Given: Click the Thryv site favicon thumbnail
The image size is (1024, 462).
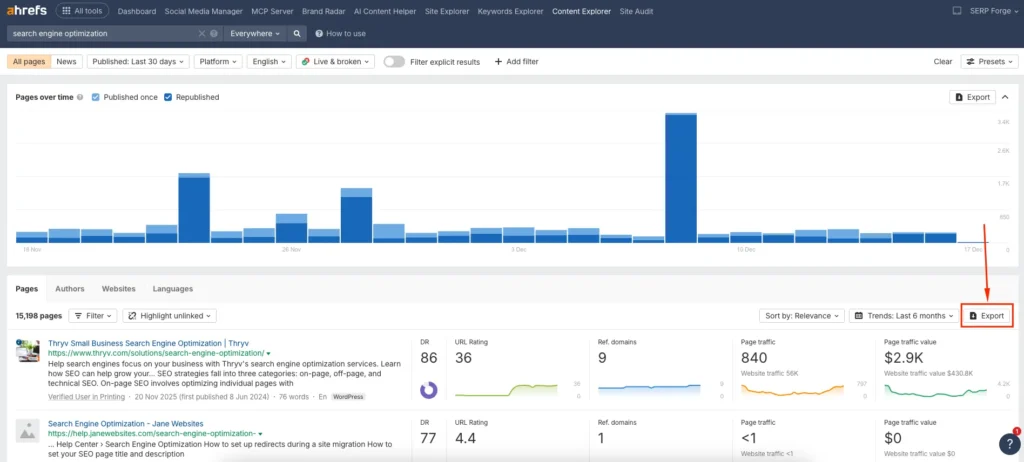Looking at the screenshot, I should pos(27,351).
